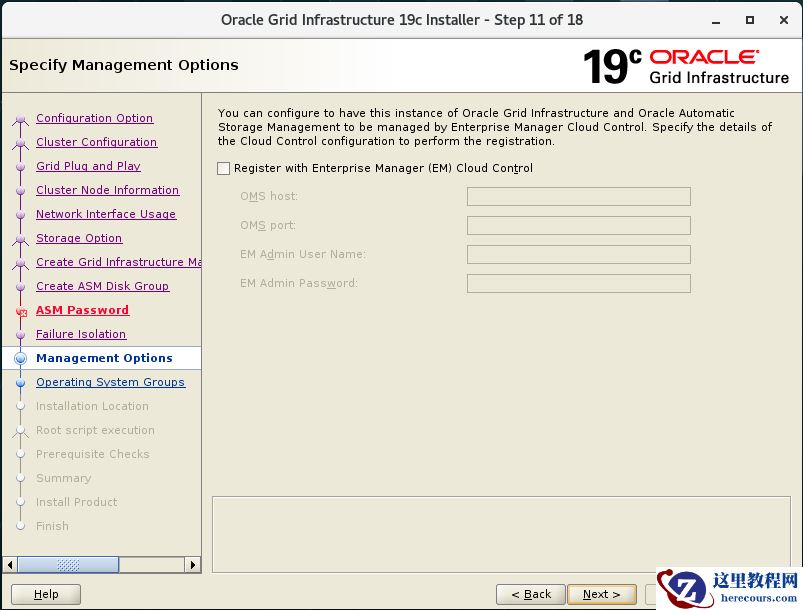
Task: Click the Prerequisite Checks disabled step
Action: coord(93,454)
